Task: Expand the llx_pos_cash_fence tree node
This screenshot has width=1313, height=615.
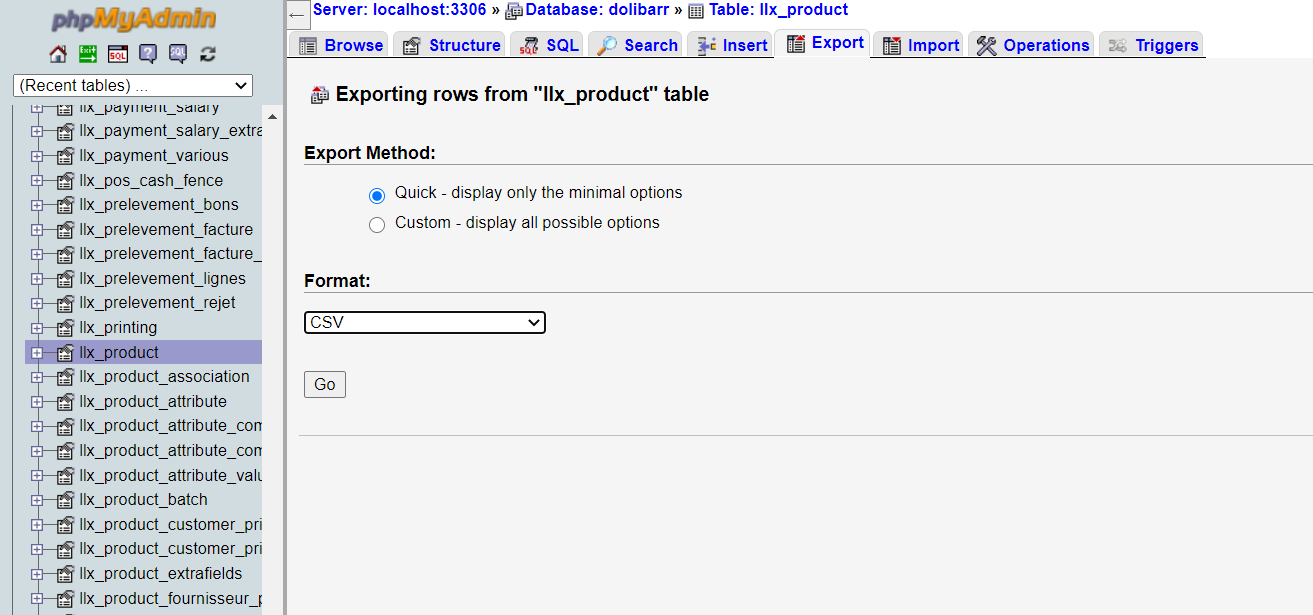Action: point(37,181)
